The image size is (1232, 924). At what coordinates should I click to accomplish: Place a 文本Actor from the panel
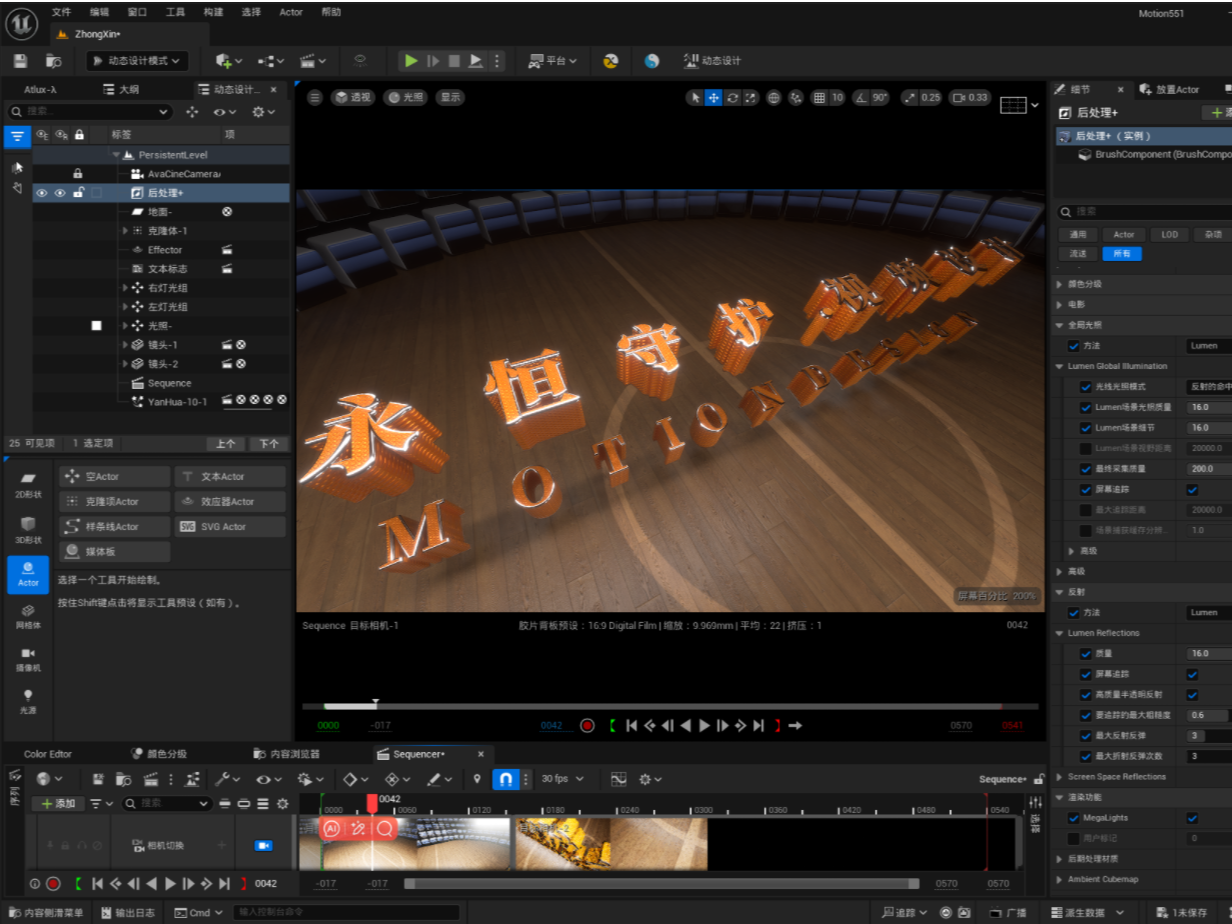pos(229,476)
